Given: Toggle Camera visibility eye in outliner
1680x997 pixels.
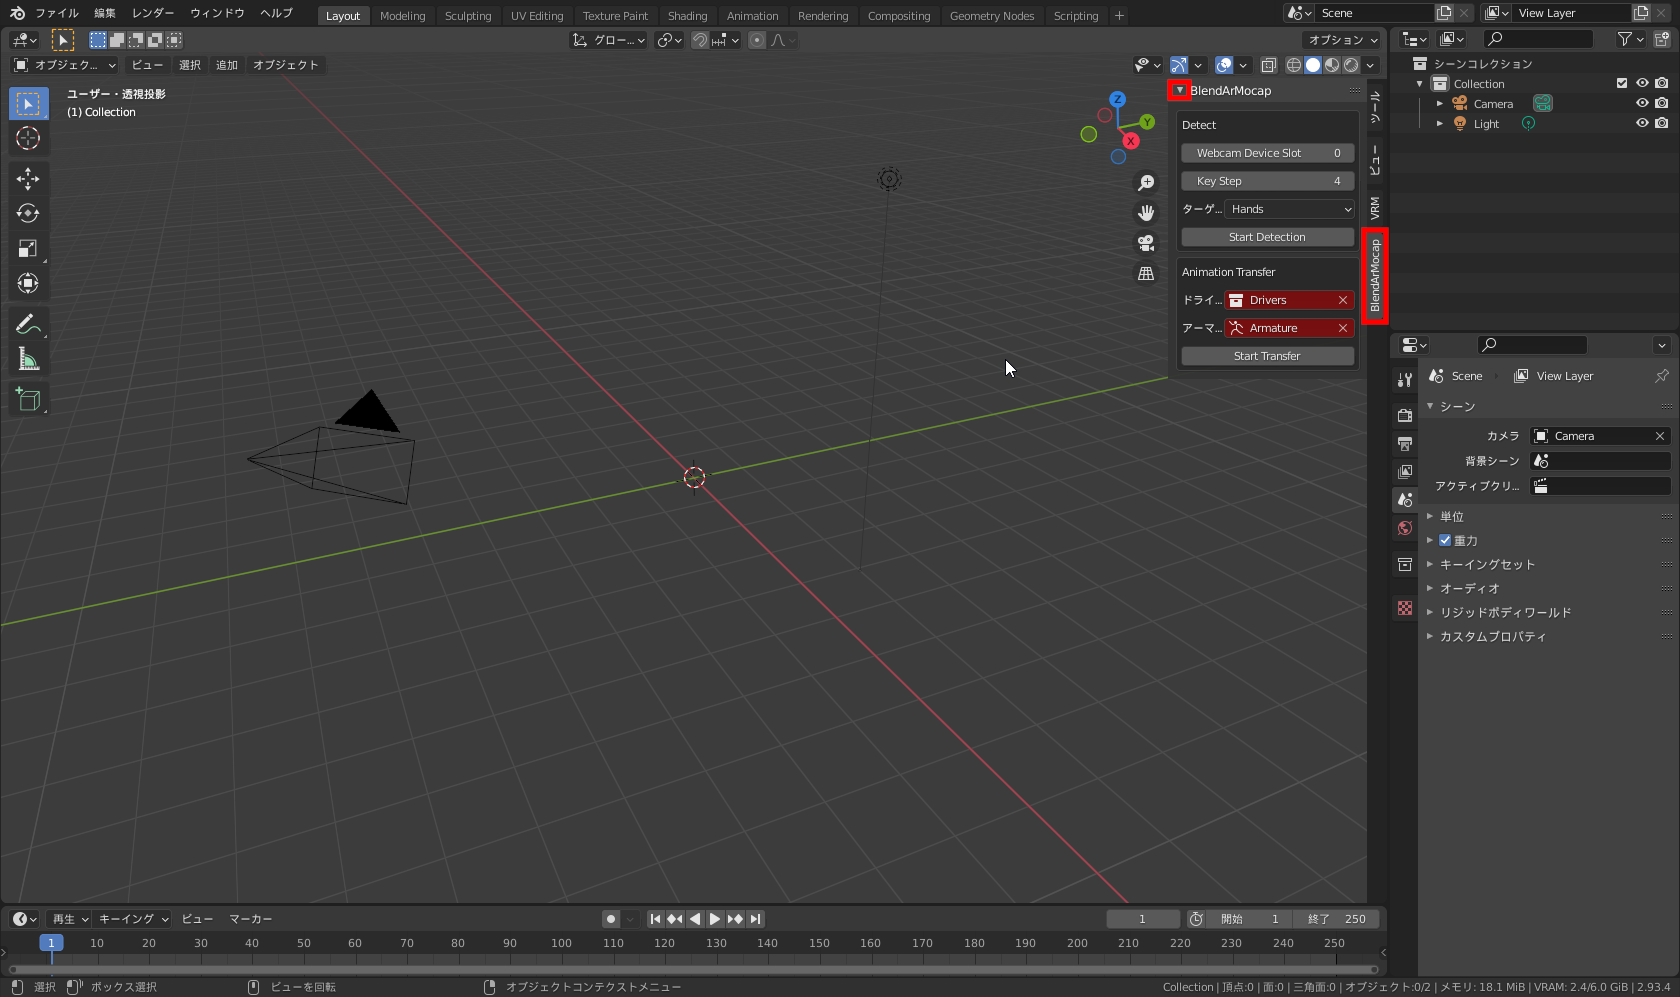Looking at the screenshot, I should click(1642, 104).
